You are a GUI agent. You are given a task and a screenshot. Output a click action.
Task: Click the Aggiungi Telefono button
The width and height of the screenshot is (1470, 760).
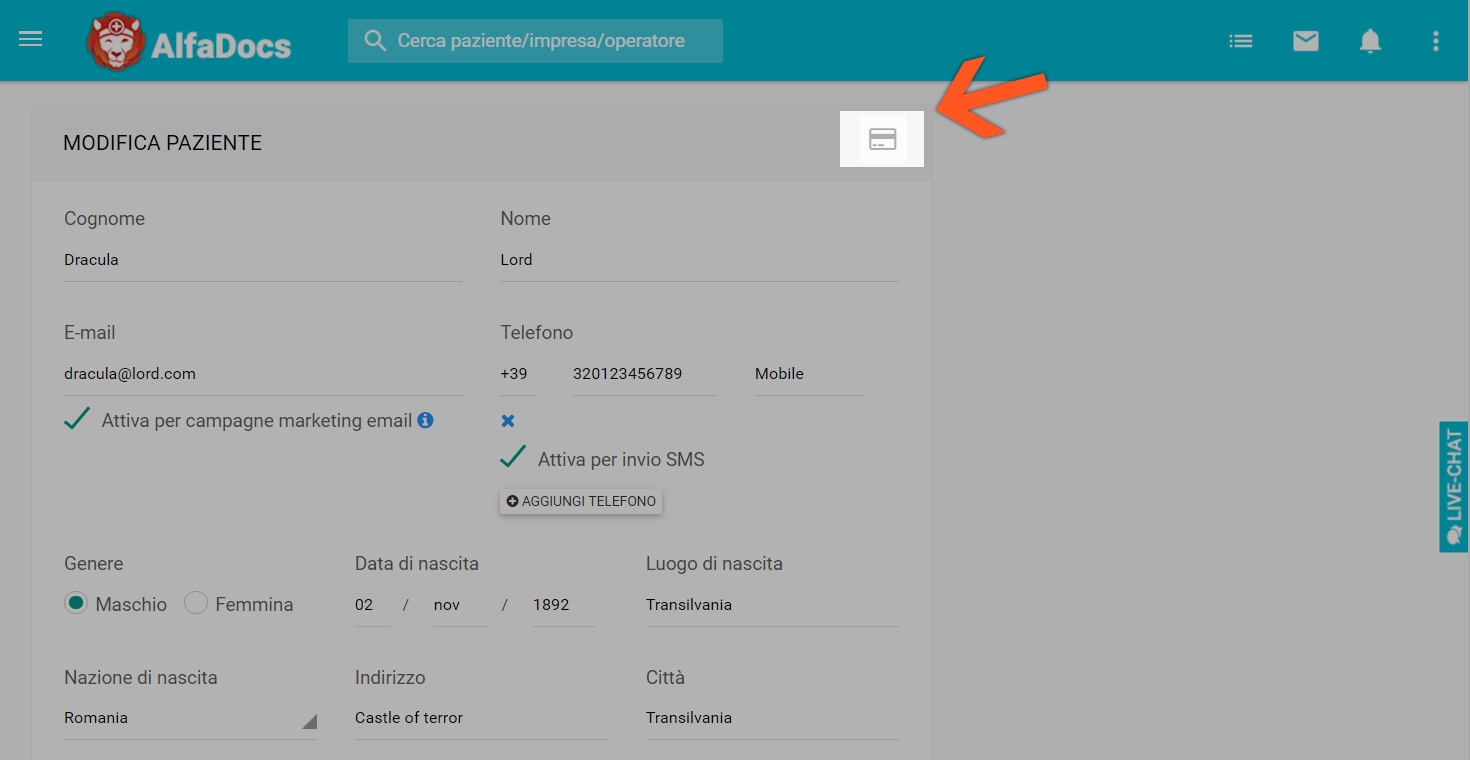581,501
